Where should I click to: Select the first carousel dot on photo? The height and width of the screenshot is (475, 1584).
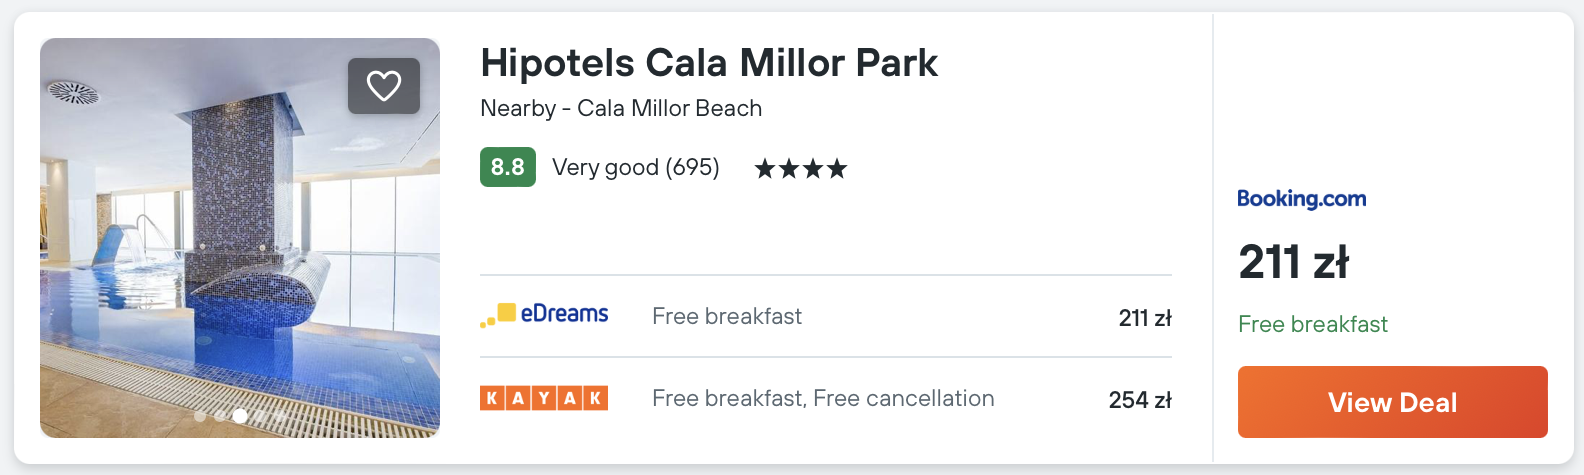coord(200,415)
